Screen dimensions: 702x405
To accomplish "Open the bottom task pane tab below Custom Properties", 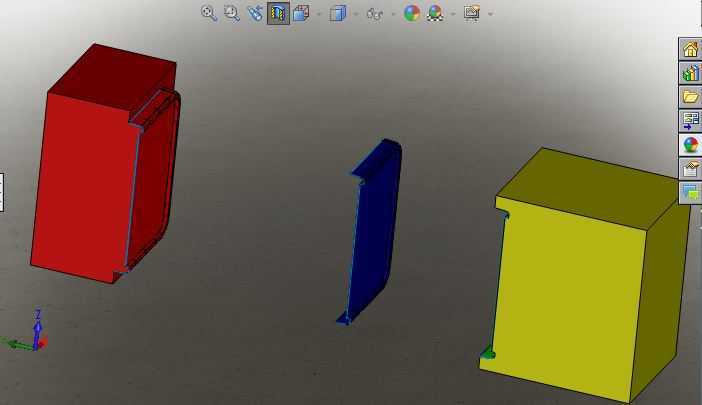I will (x=690, y=193).
